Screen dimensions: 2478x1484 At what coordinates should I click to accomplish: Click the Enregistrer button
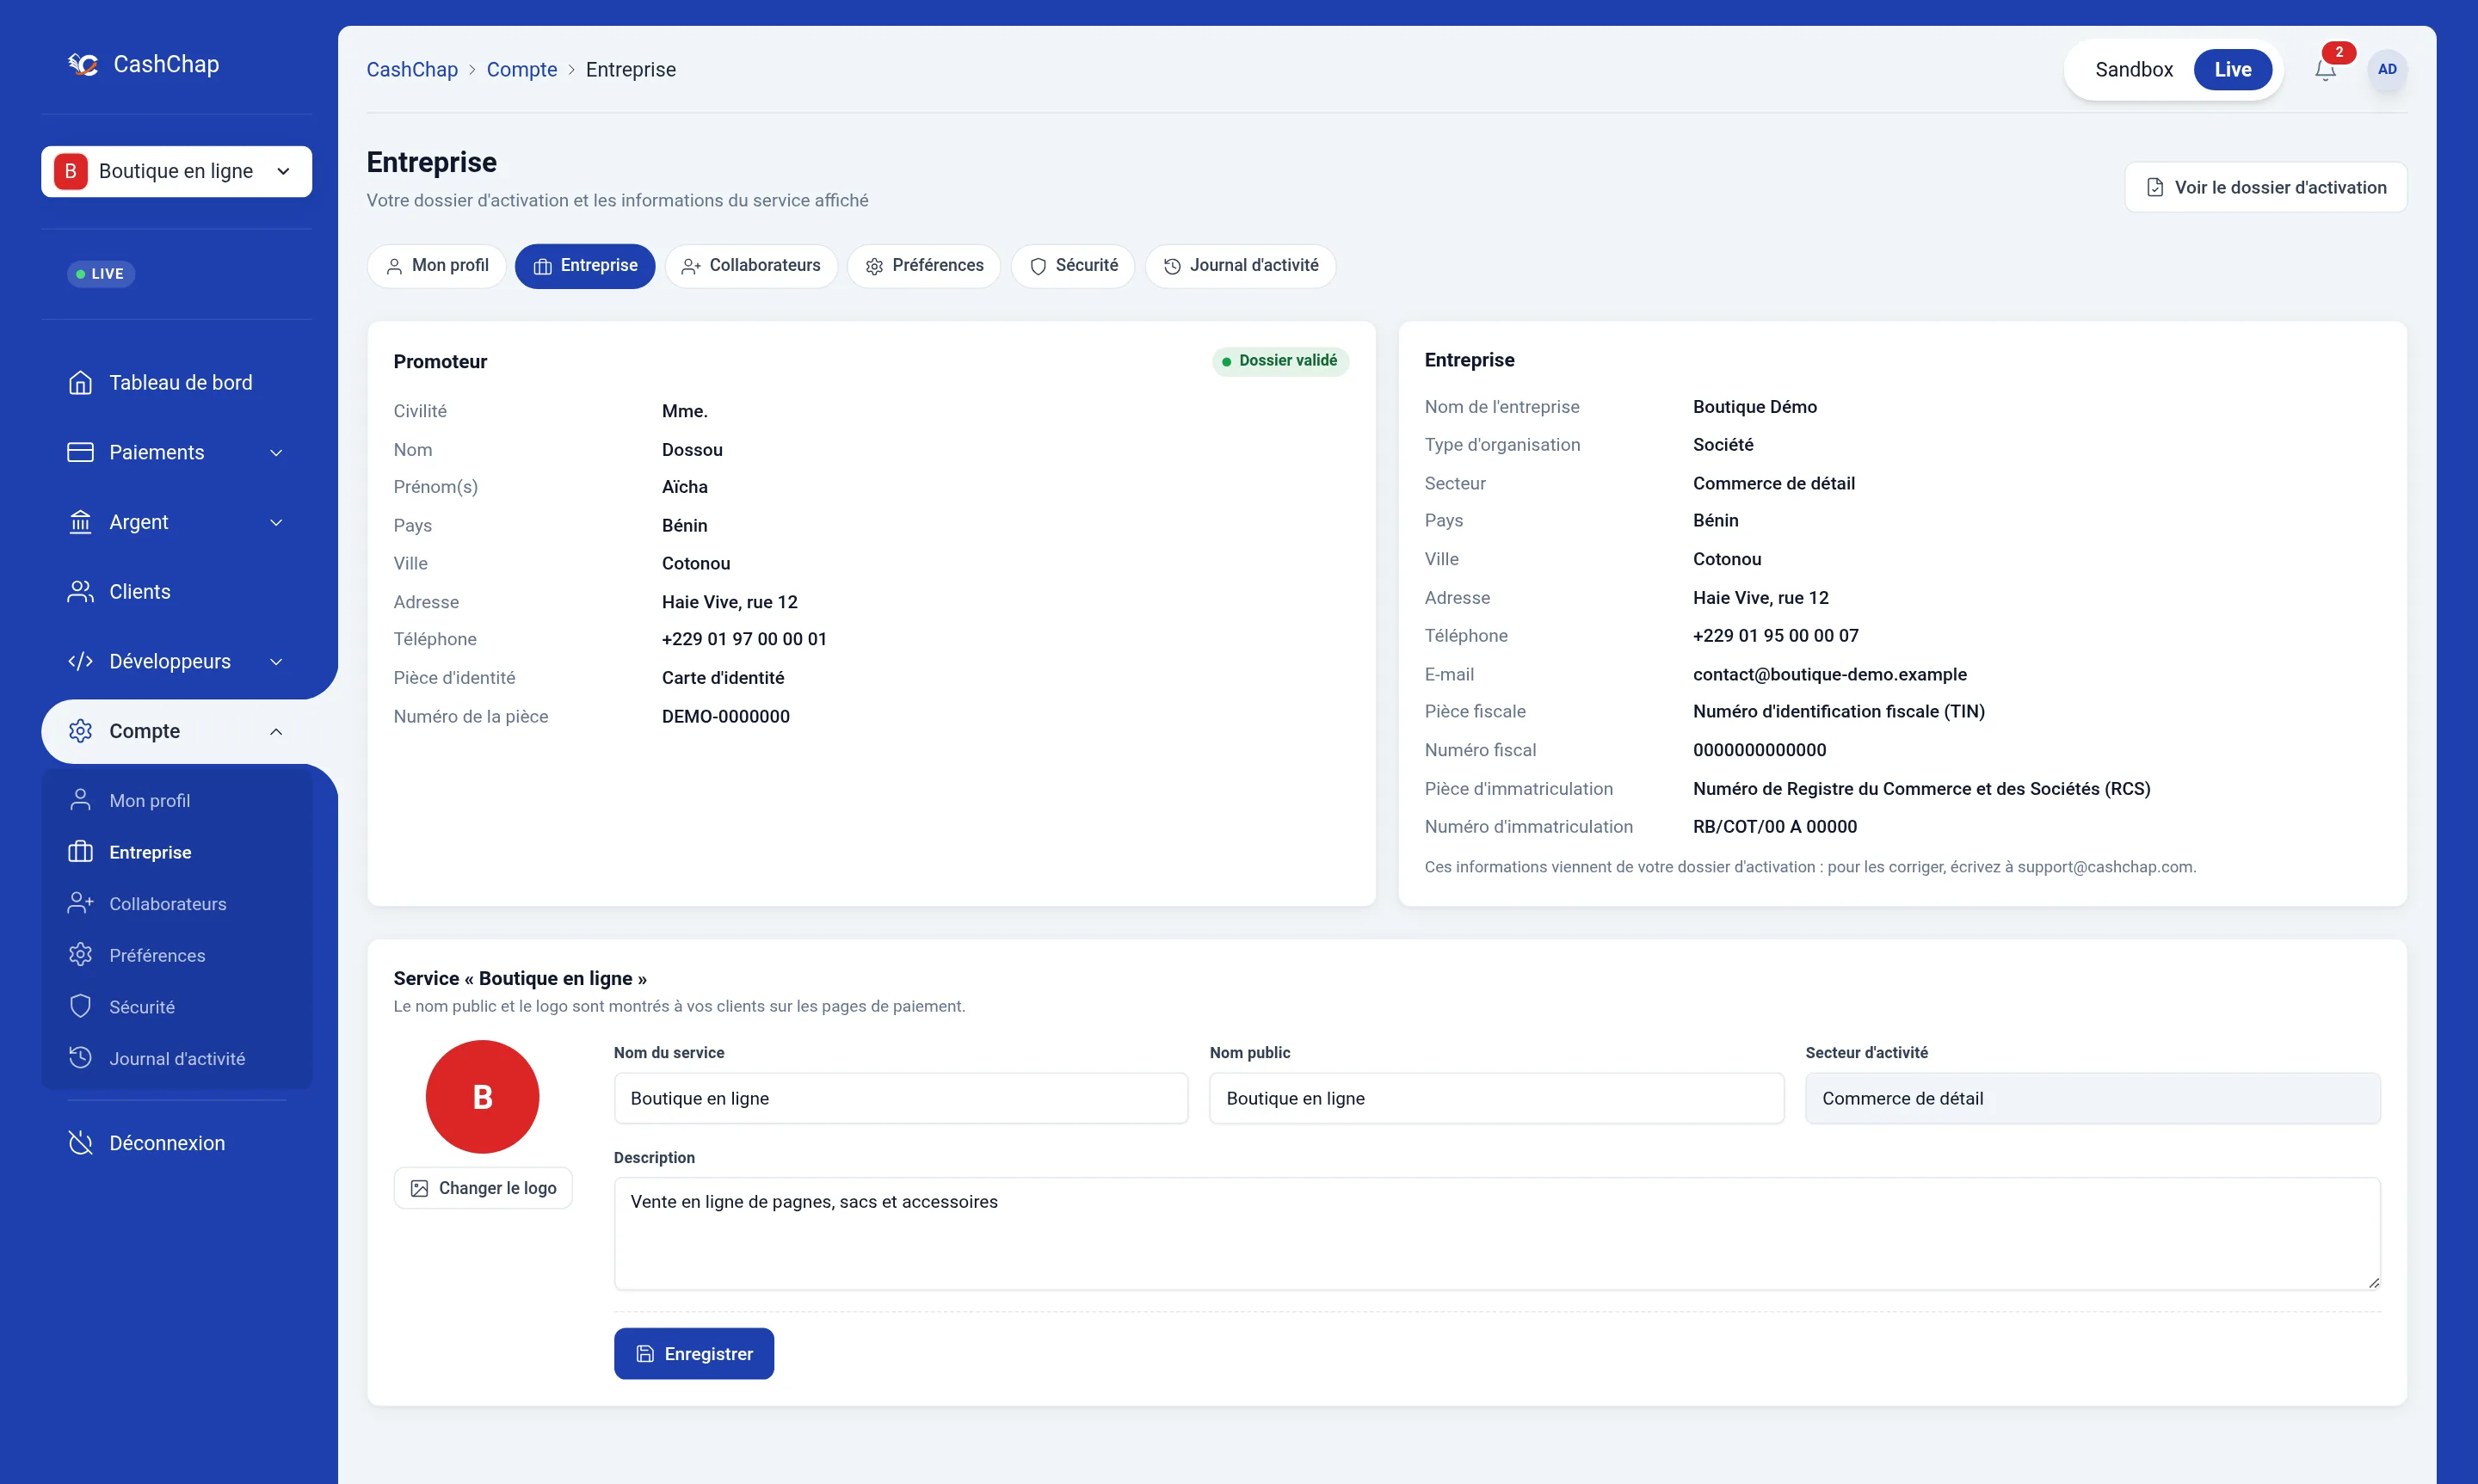tap(694, 1354)
